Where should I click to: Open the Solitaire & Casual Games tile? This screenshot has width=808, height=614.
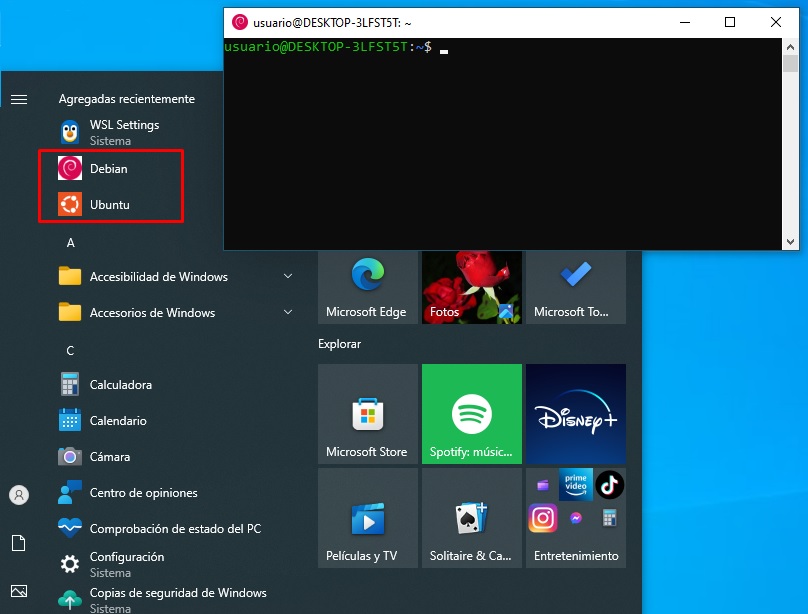[x=472, y=518]
